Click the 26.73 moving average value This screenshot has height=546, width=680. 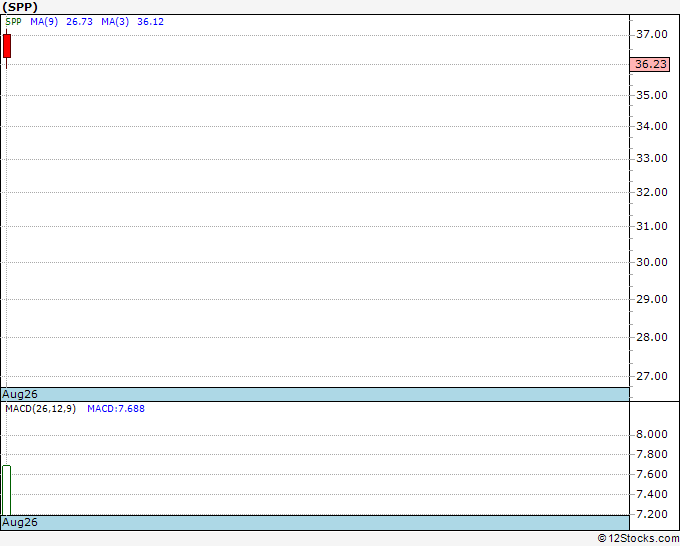(x=79, y=22)
